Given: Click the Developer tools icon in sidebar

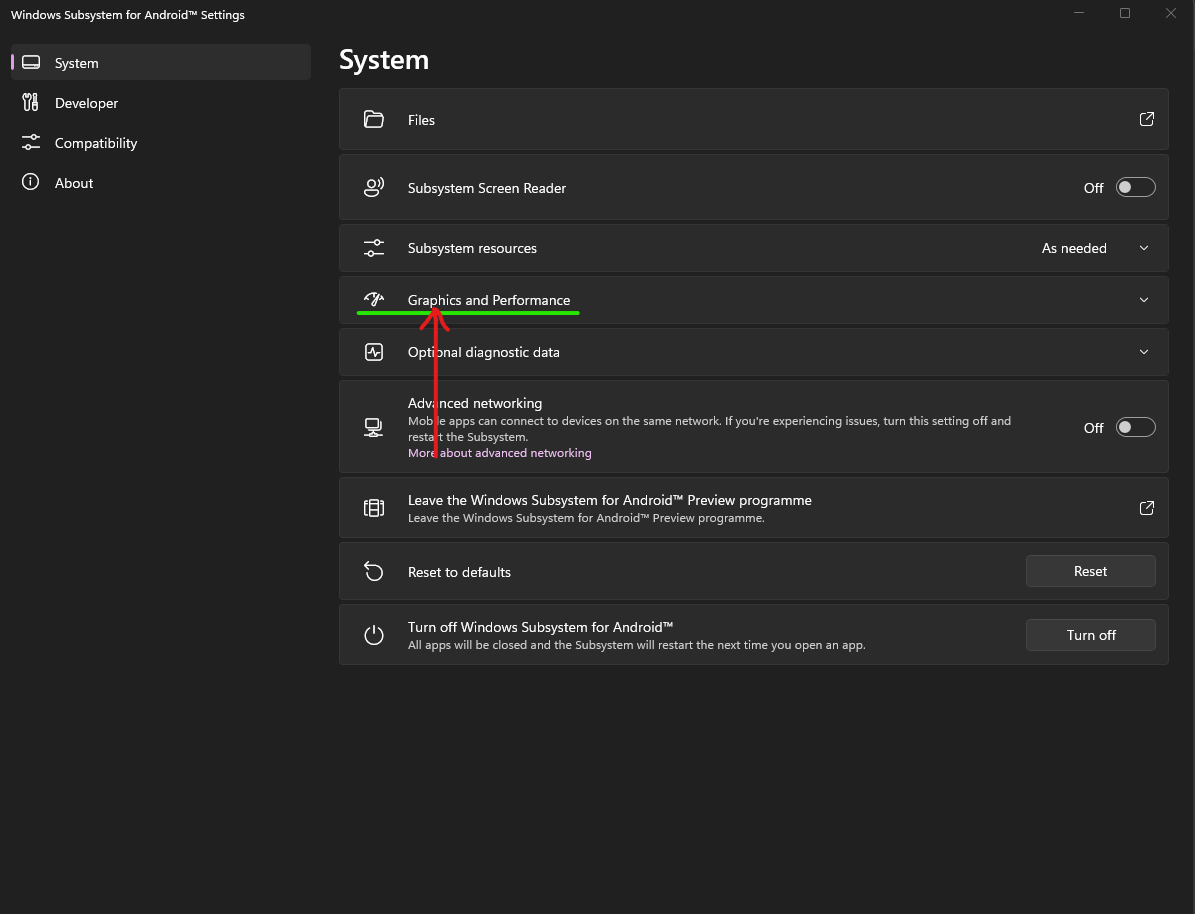Looking at the screenshot, I should click(30, 102).
